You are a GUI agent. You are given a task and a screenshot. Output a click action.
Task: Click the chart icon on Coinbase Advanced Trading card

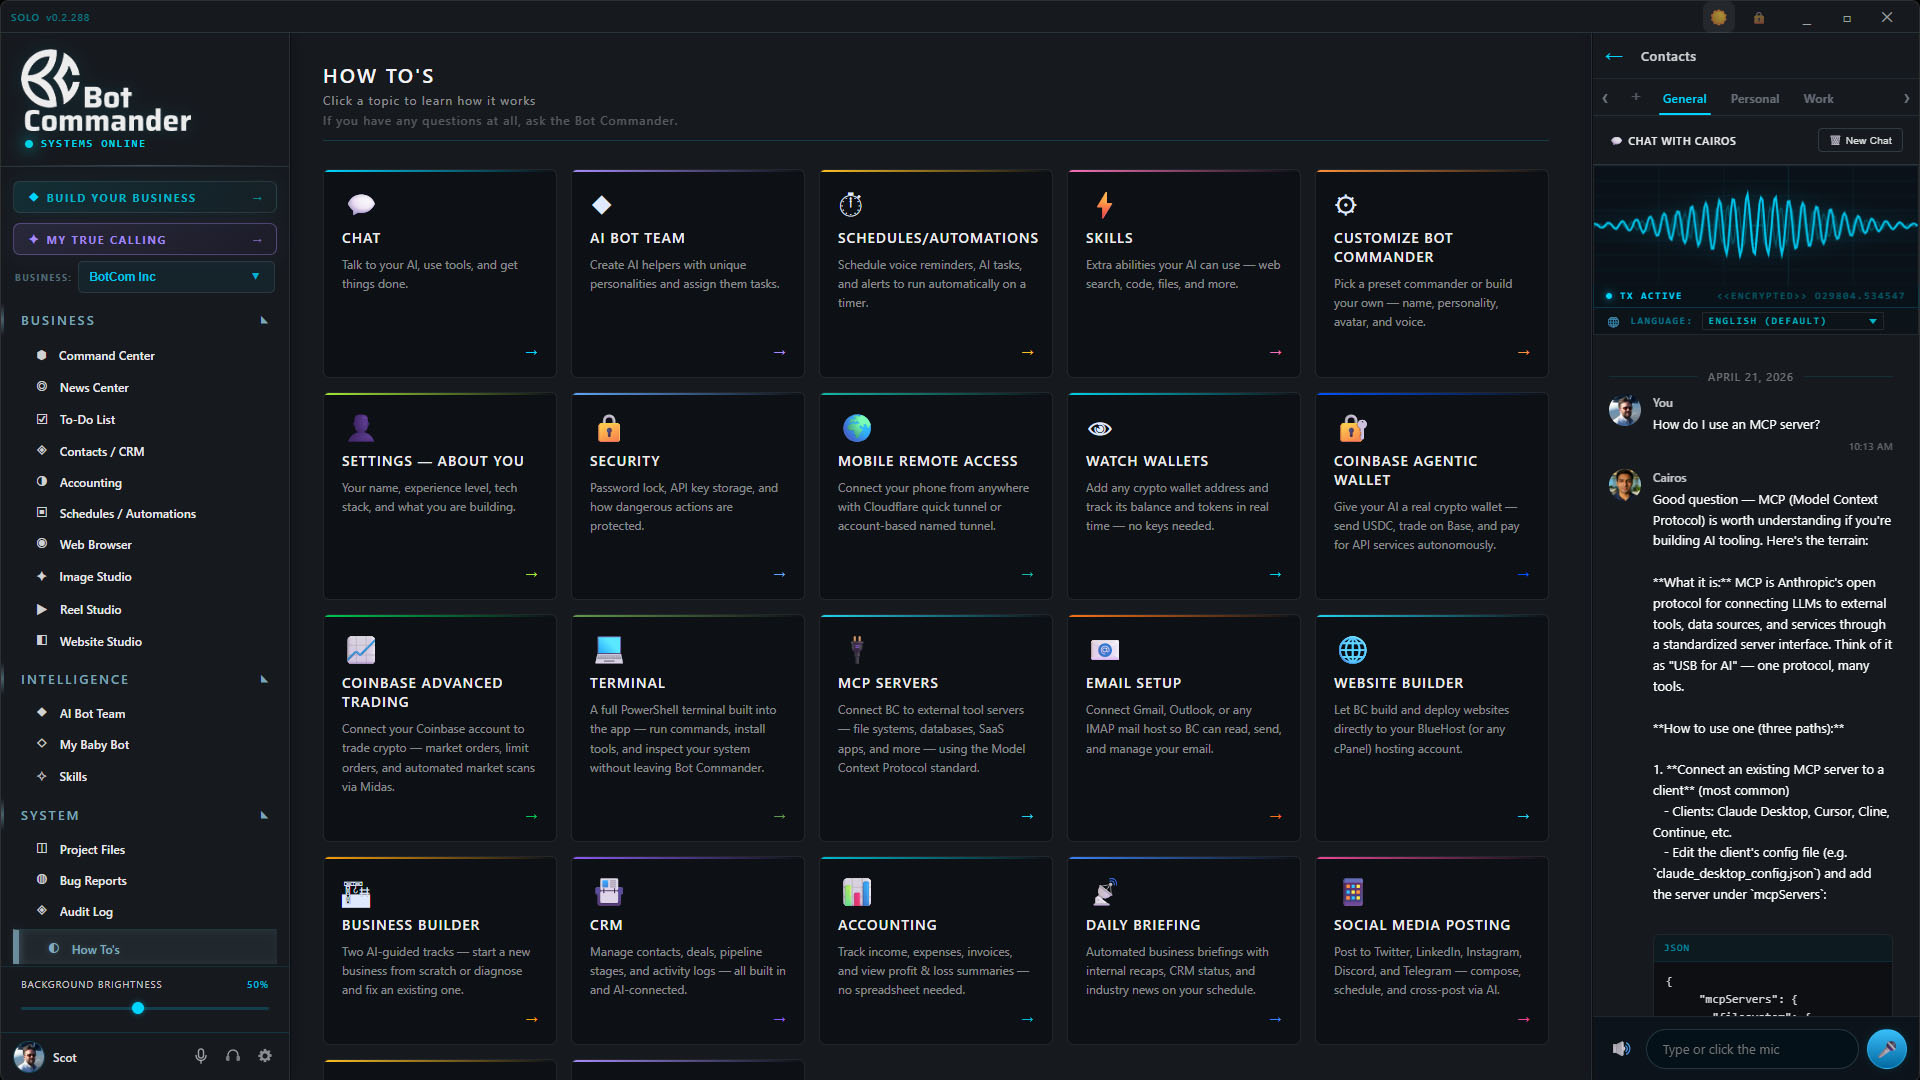[361, 650]
